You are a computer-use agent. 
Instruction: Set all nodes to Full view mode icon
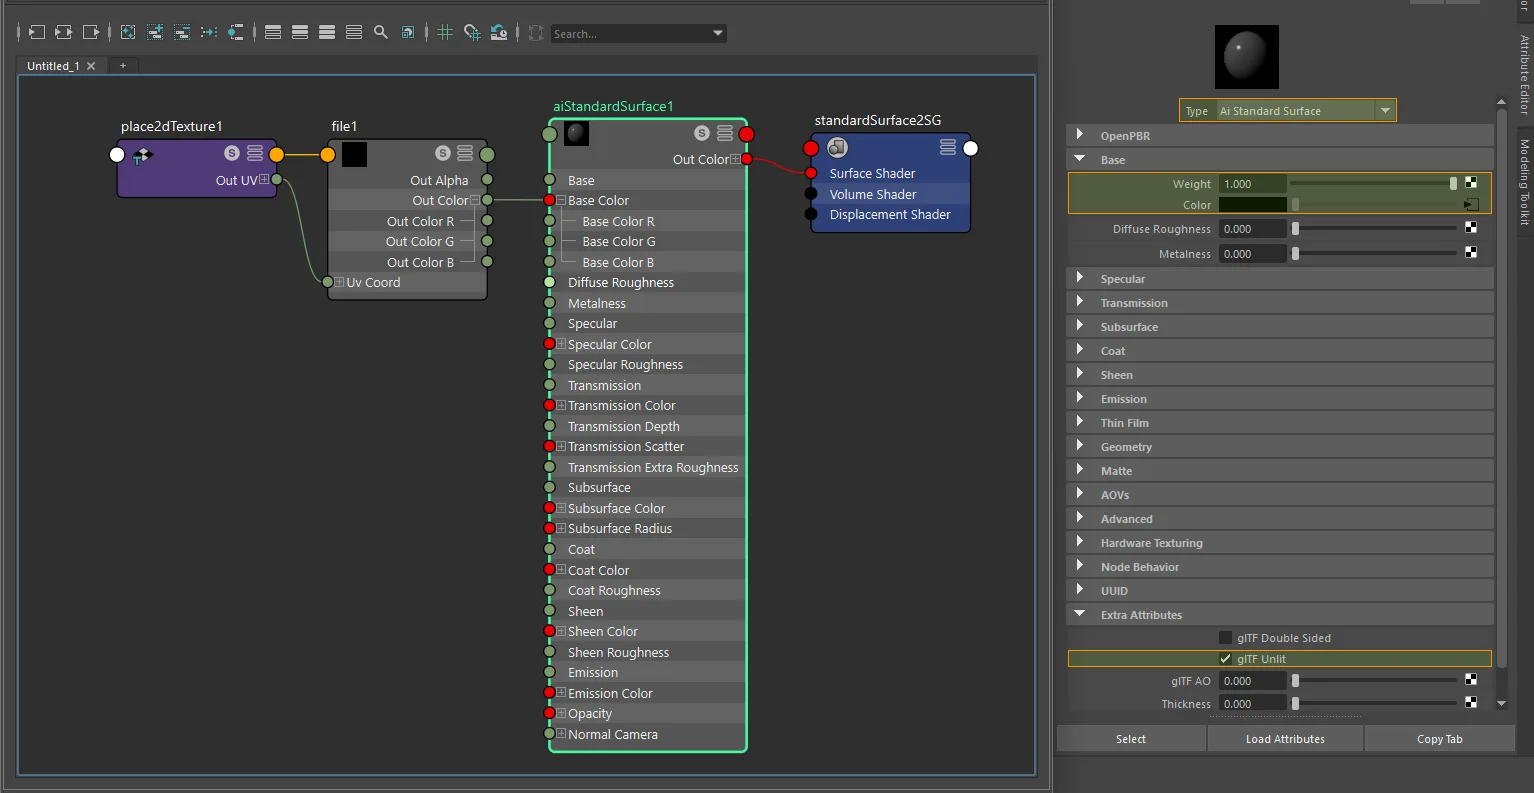(327, 33)
